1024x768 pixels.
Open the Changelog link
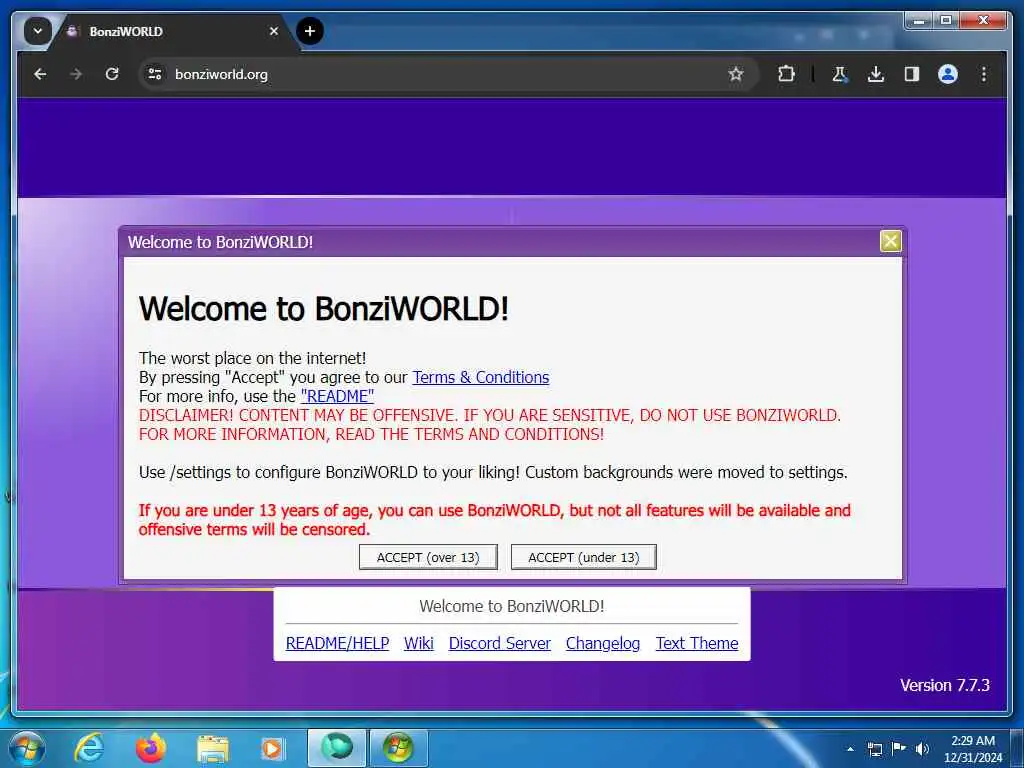tap(603, 643)
